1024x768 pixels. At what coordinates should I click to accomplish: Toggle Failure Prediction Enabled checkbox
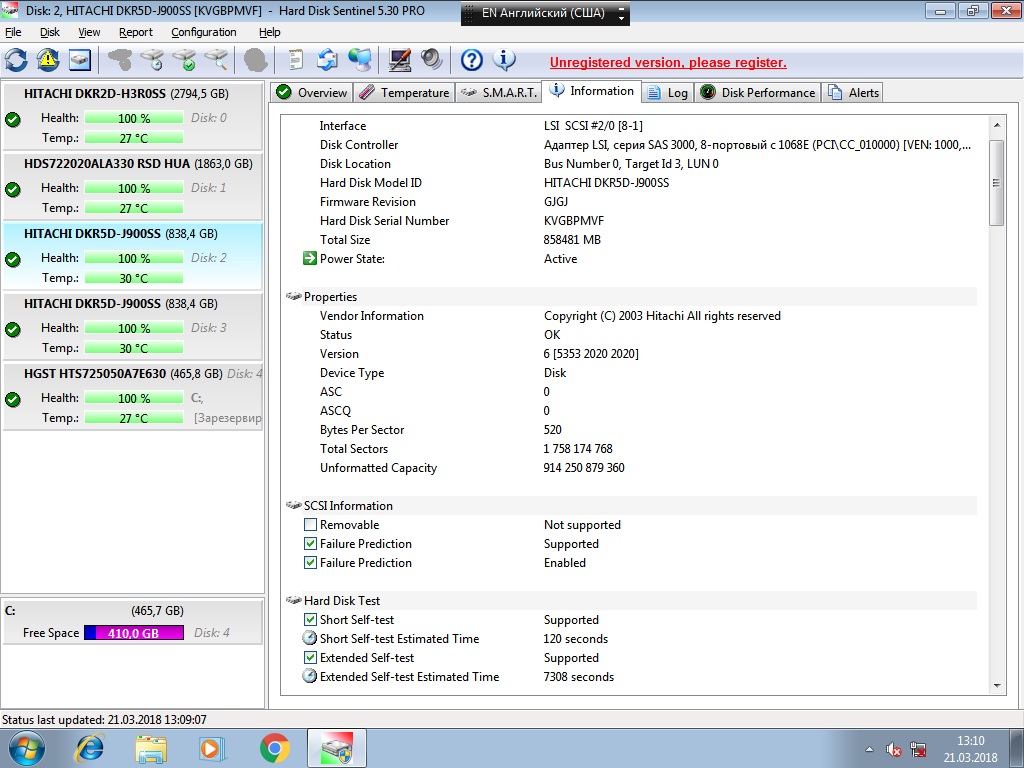[310, 562]
